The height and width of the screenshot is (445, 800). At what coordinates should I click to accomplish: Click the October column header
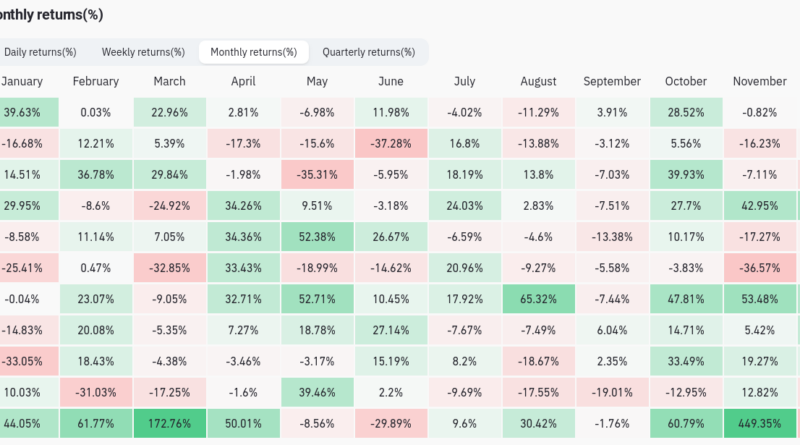pos(686,82)
